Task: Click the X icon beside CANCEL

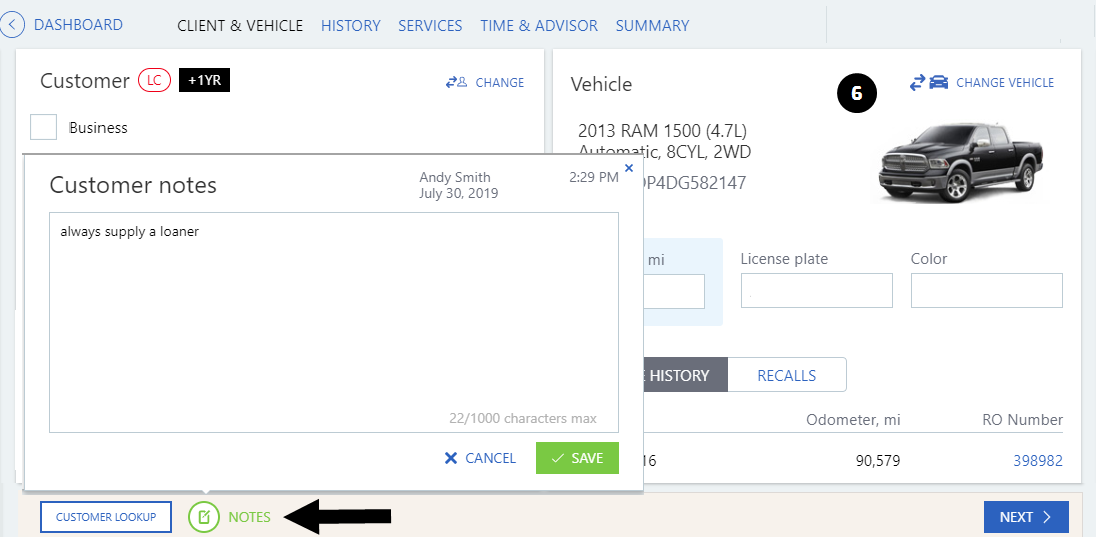Action: (451, 458)
